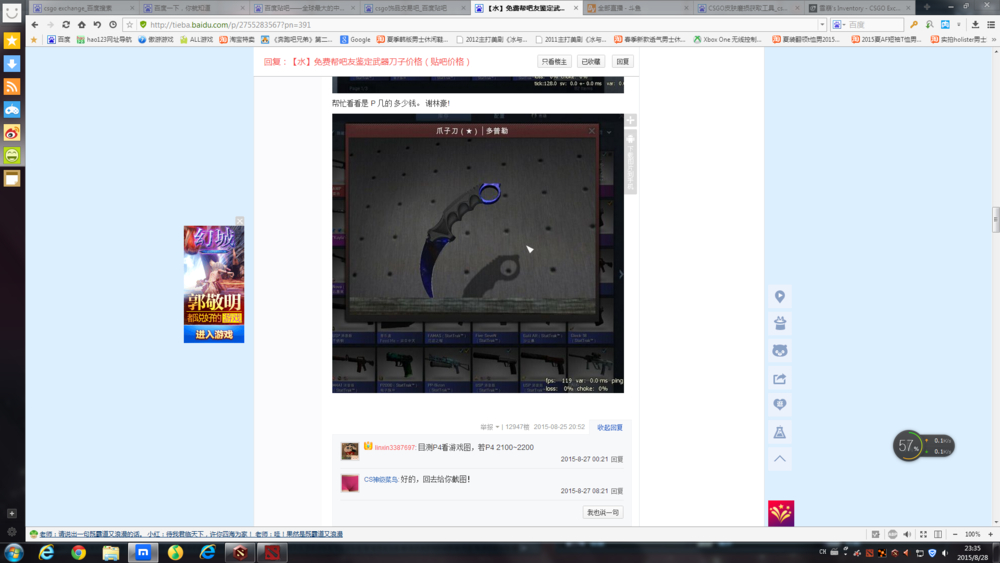
Task: Open the translate icon in the toolbar
Action: click(x=945, y=25)
